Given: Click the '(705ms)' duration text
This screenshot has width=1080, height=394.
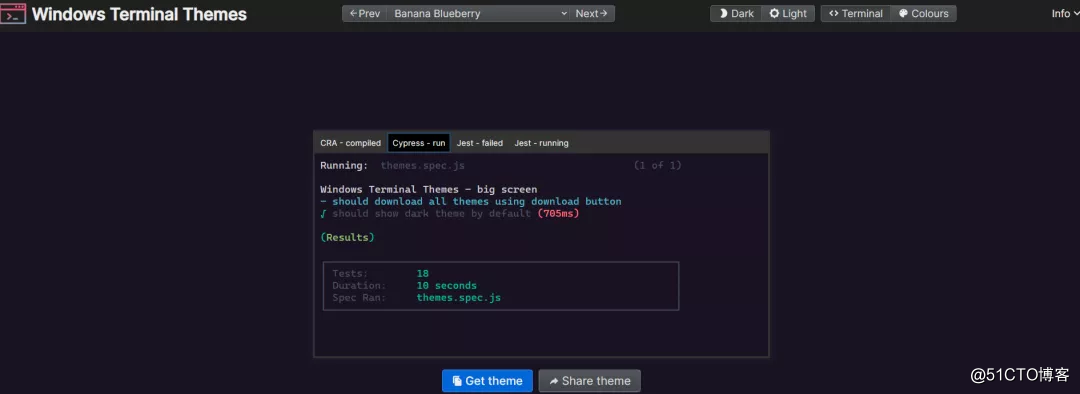Looking at the screenshot, I should coord(559,214).
